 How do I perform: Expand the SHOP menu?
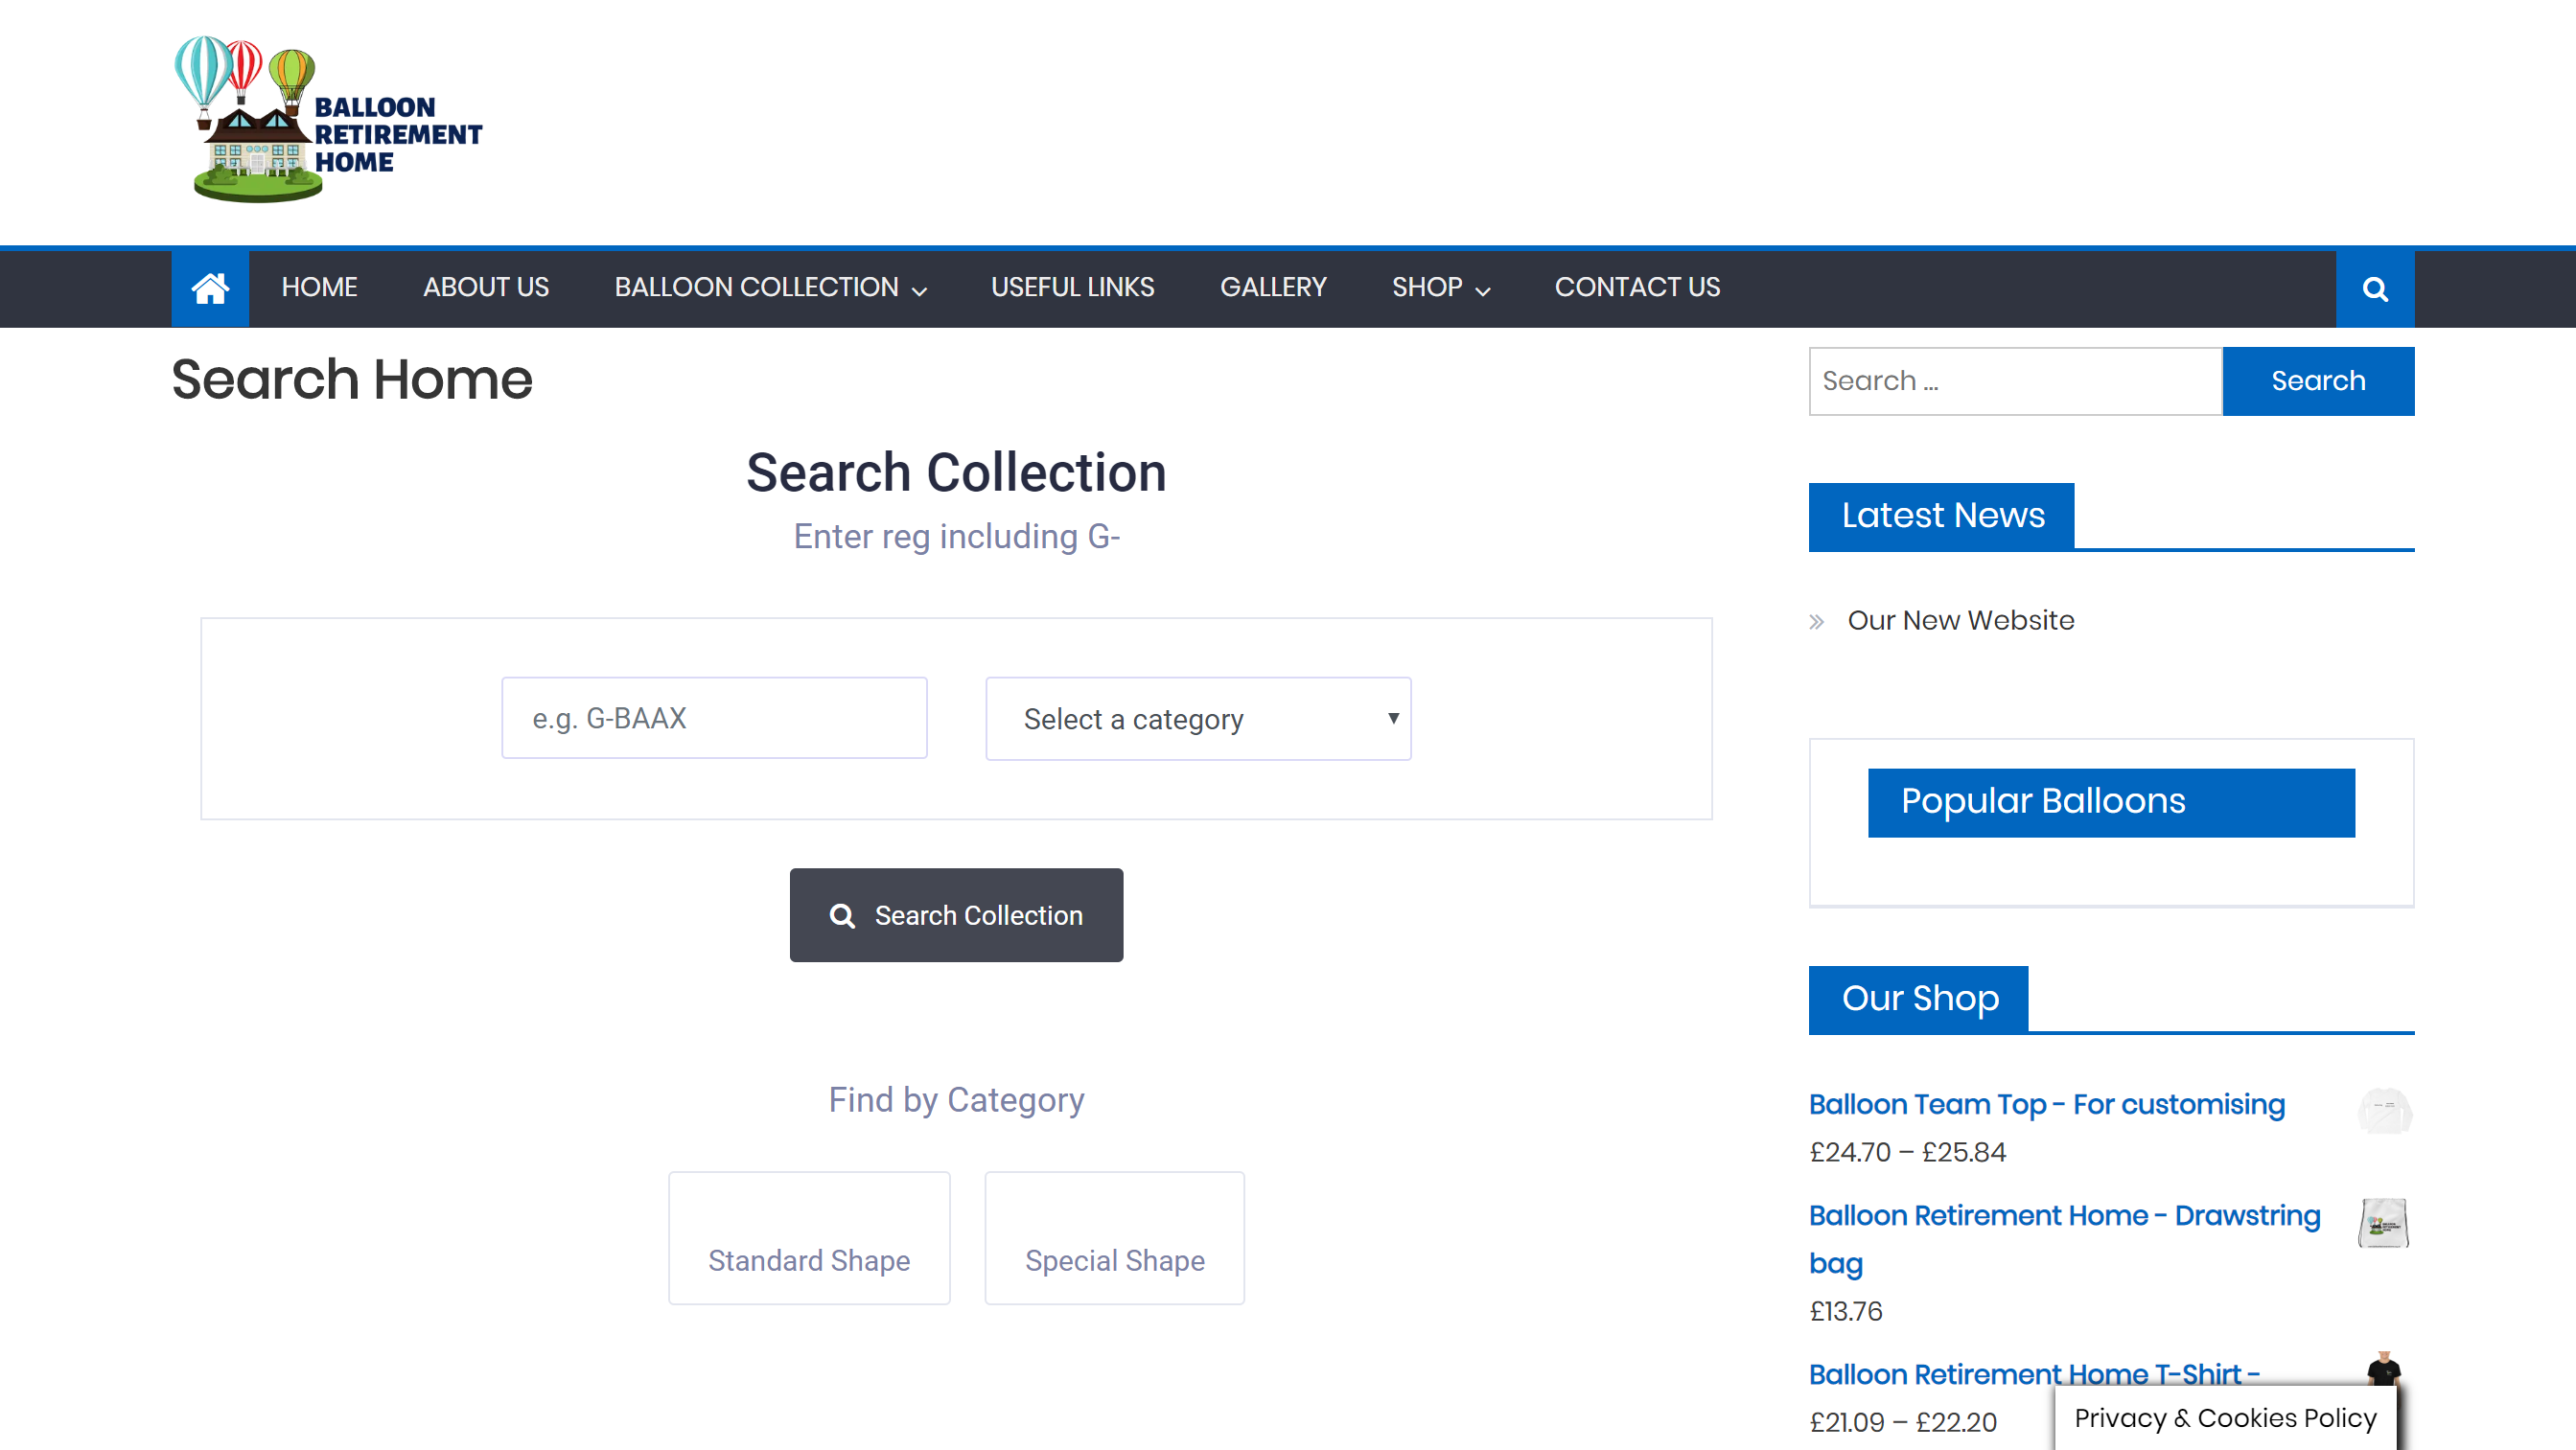(x=1440, y=288)
